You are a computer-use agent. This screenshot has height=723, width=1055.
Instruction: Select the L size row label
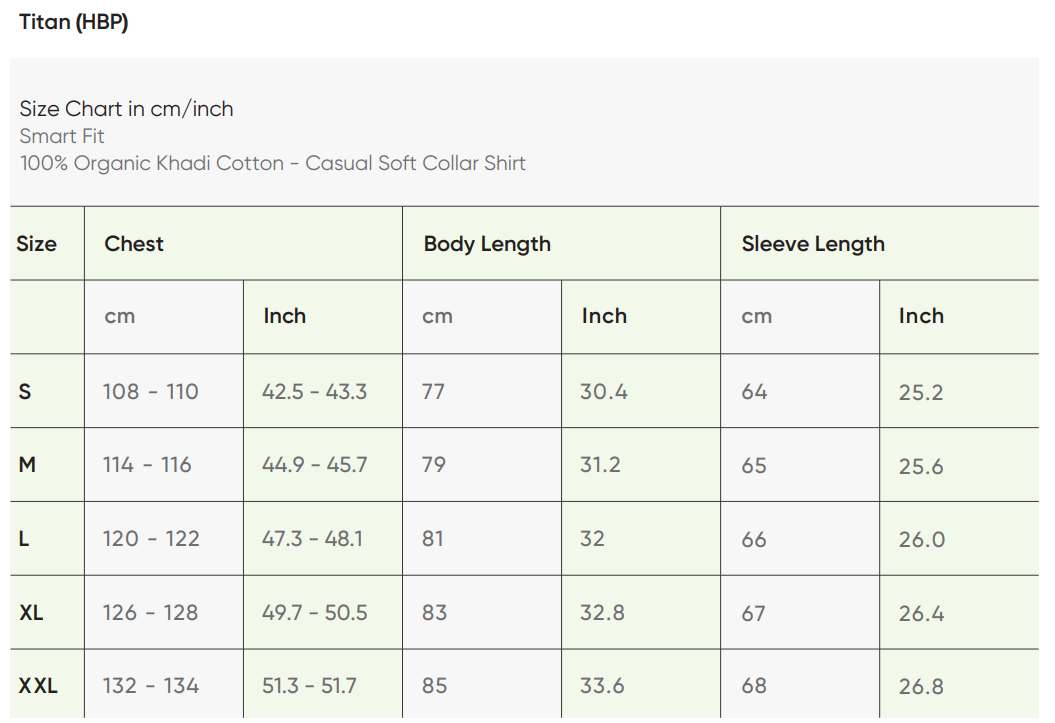(x=24, y=539)
